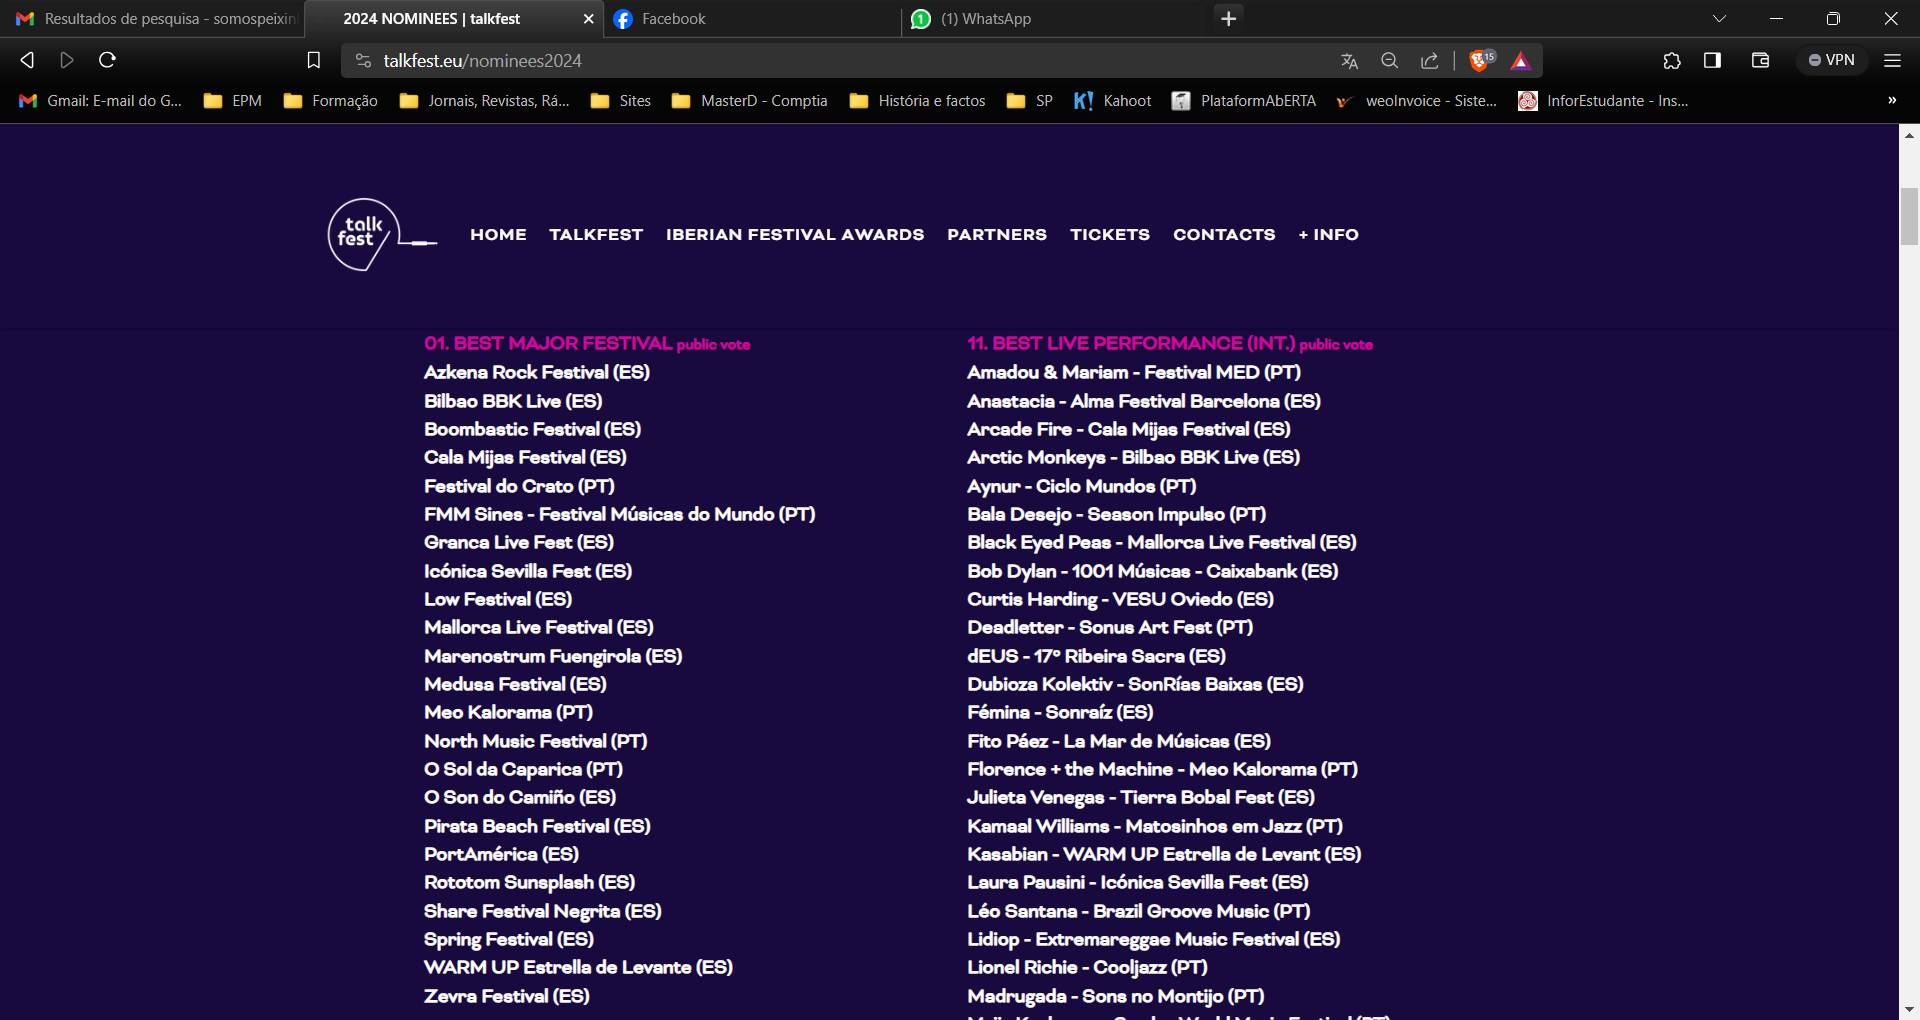
Task: Toggle the browser sidebar panel
Action: point(1712,61)
